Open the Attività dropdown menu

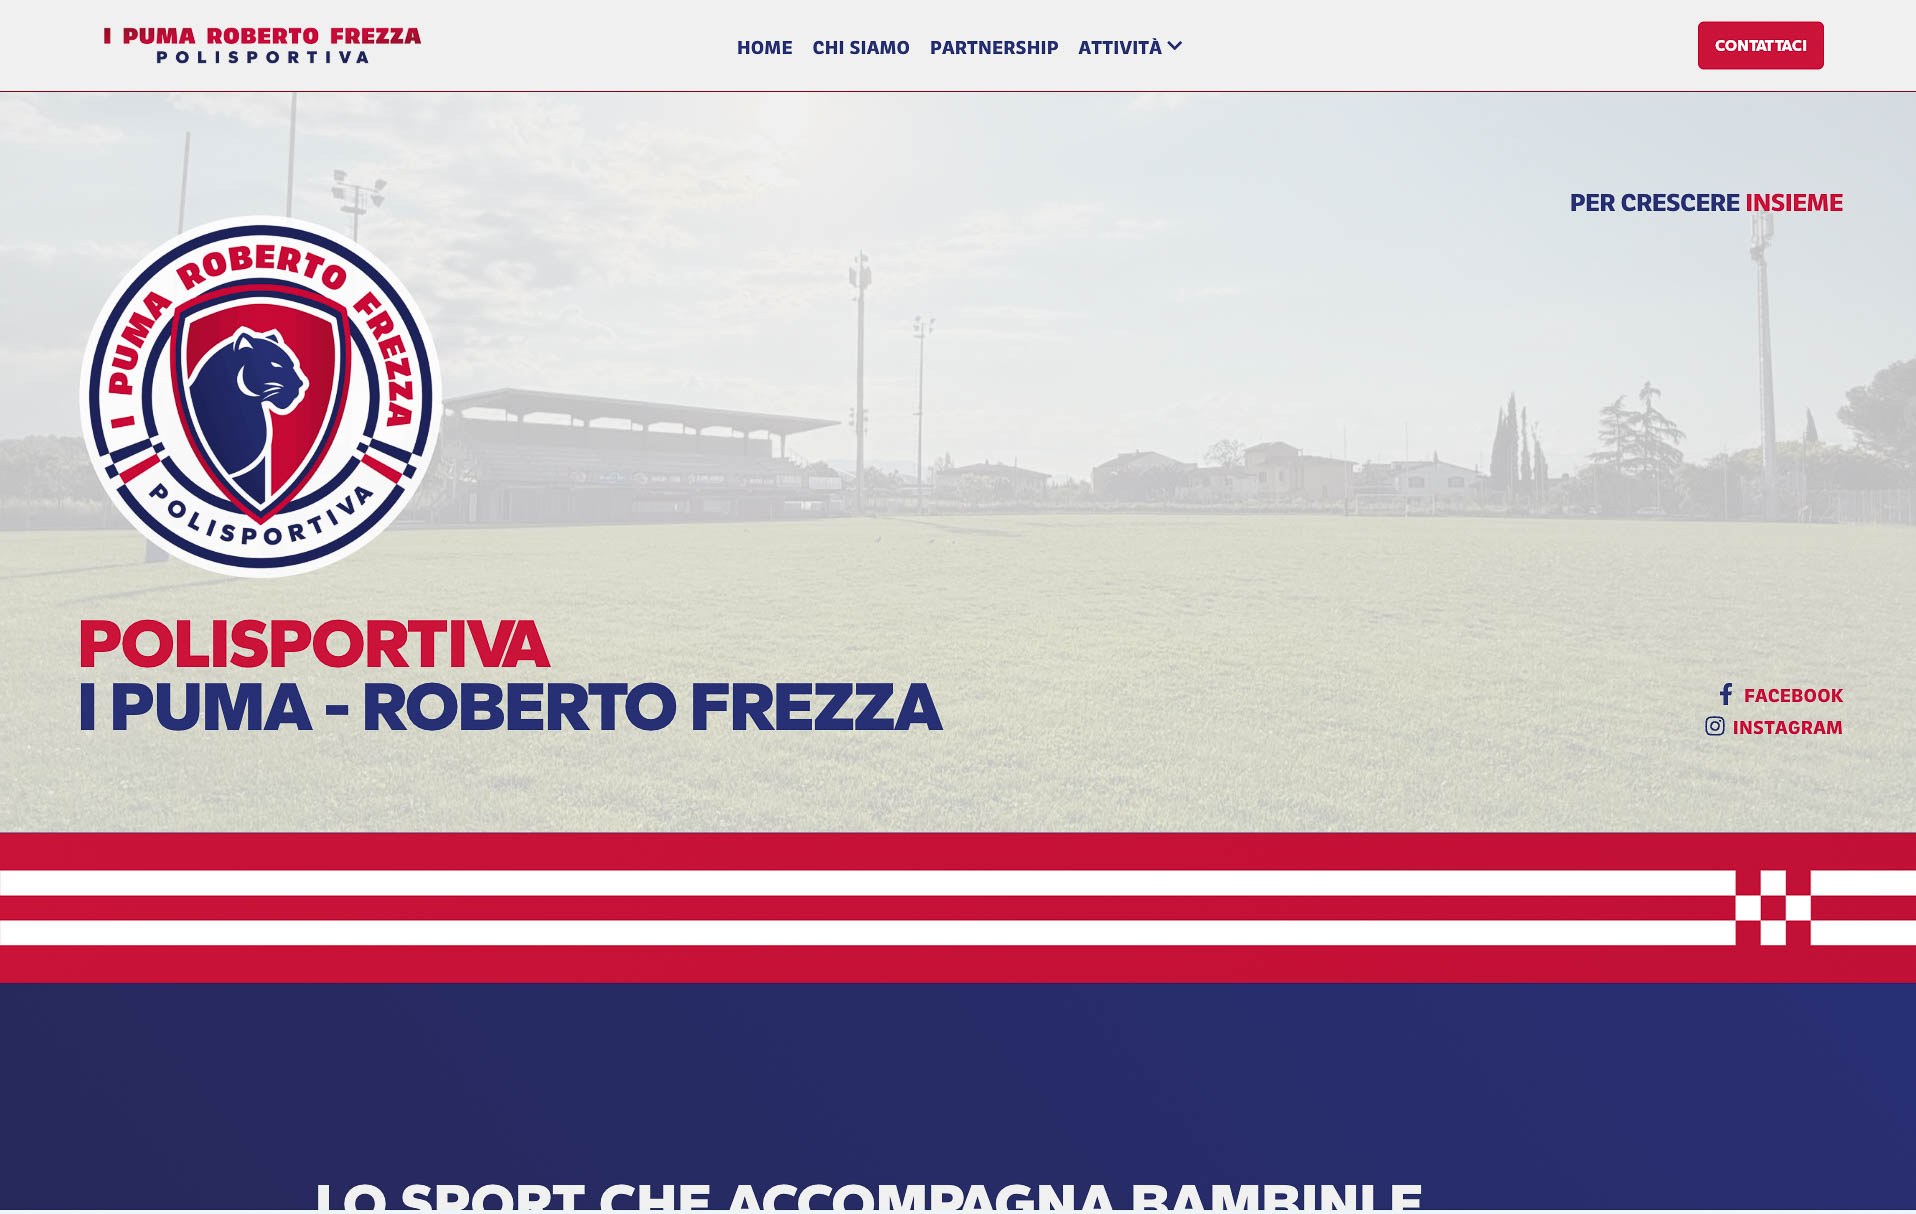tap(1130, 47)
